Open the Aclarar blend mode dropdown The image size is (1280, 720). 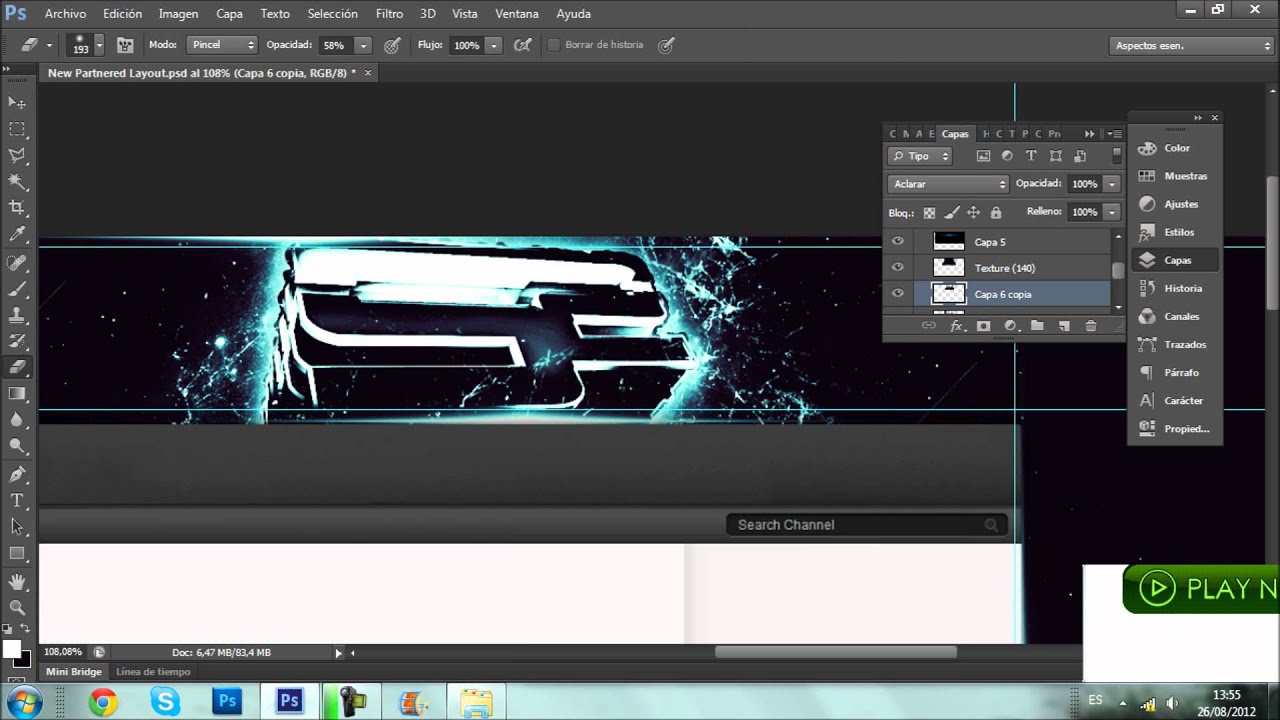(948, 184)
